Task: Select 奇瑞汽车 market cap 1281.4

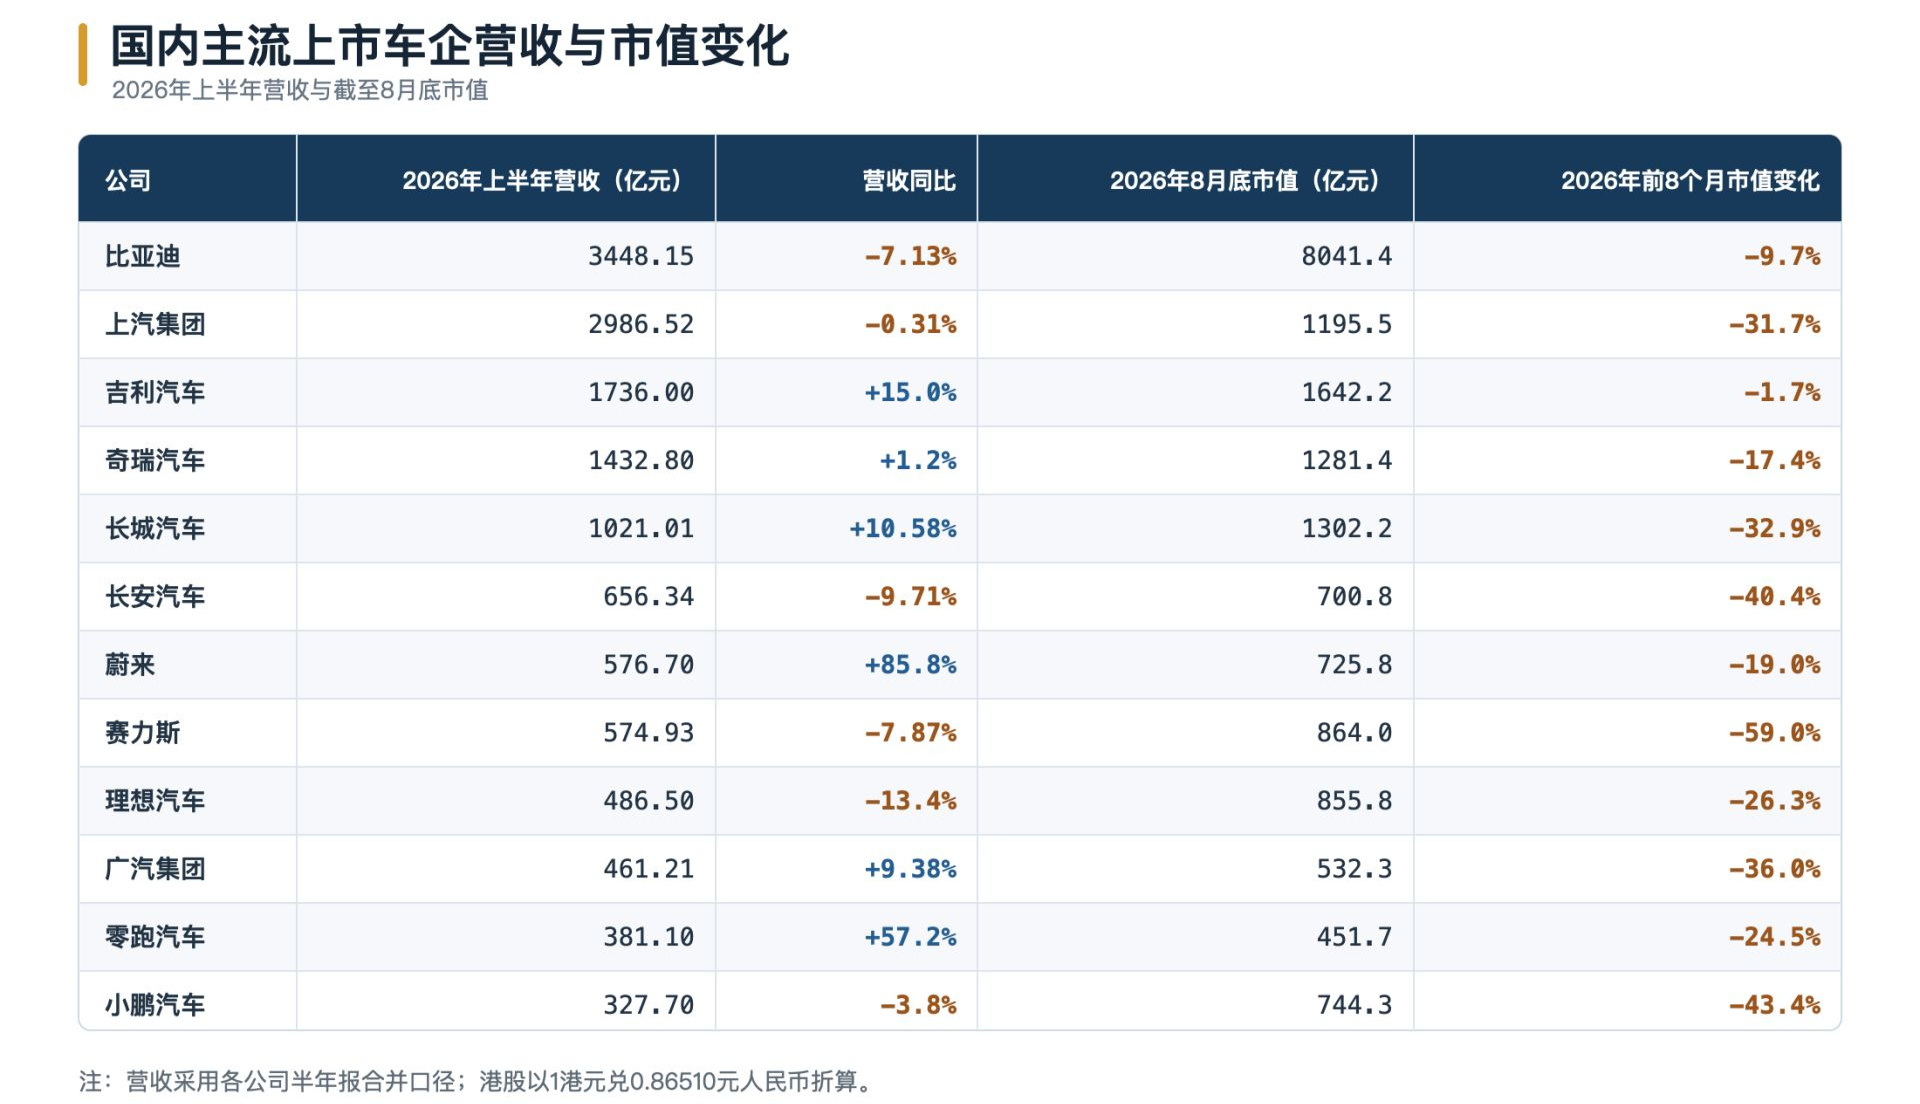Action: (x=1347, y=460)
